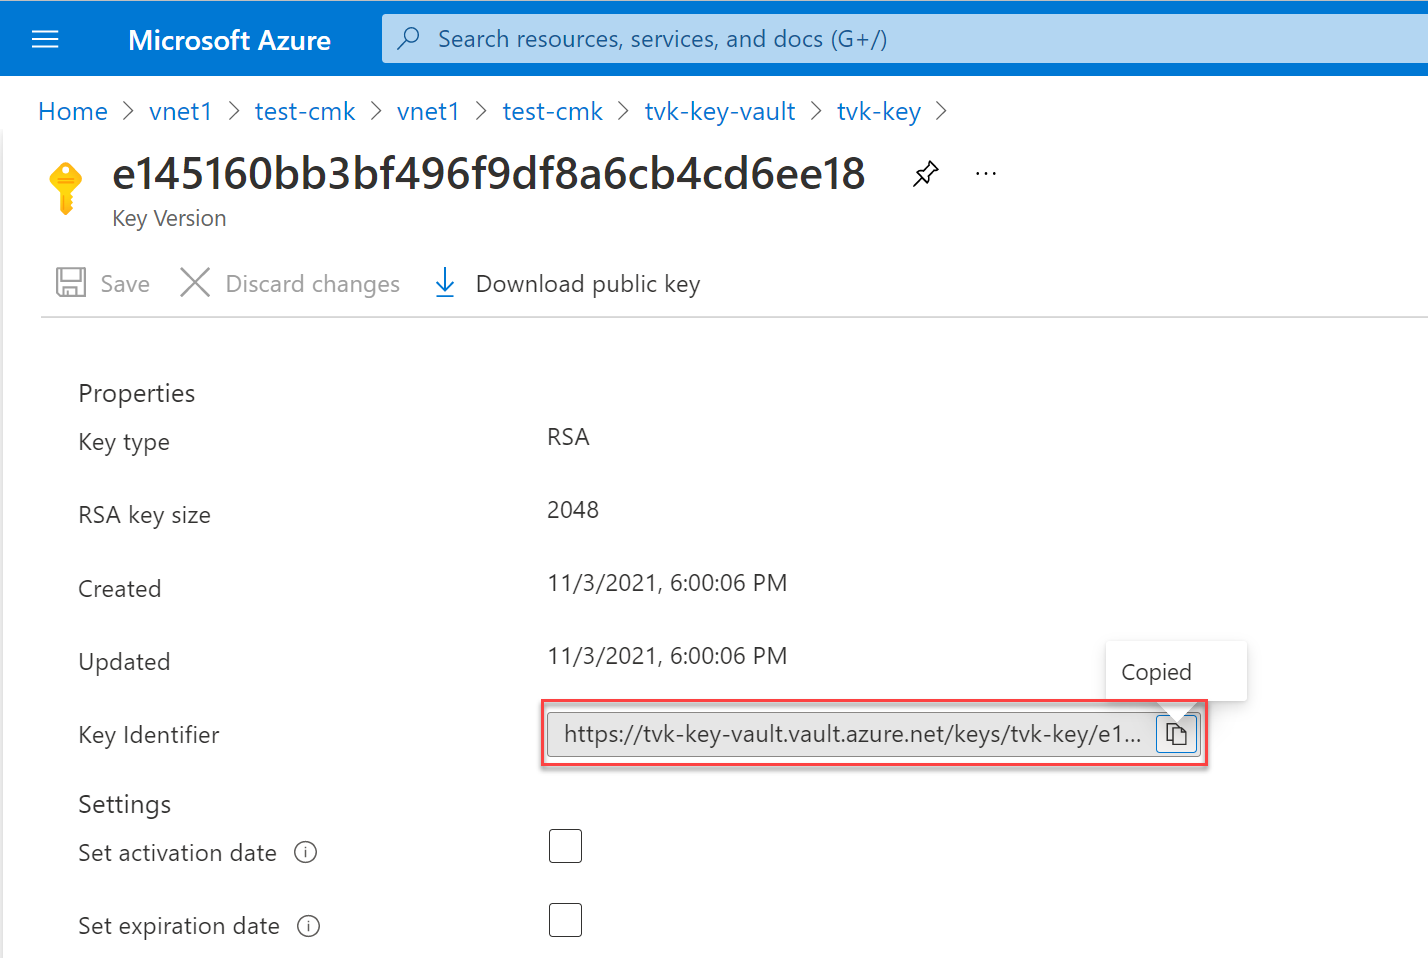Viewport: 1428px width, 958px height.
Task: Open the second vnet1 breadcrumb
Action: [428, 111]
